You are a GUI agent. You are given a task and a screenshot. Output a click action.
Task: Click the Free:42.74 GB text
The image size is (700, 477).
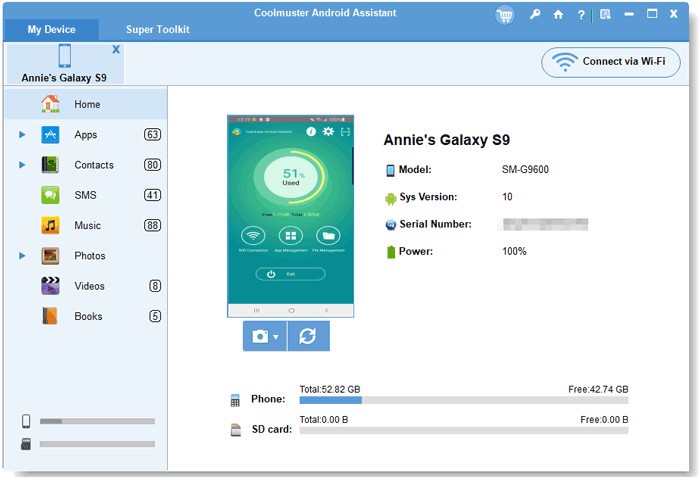(598, 389)
